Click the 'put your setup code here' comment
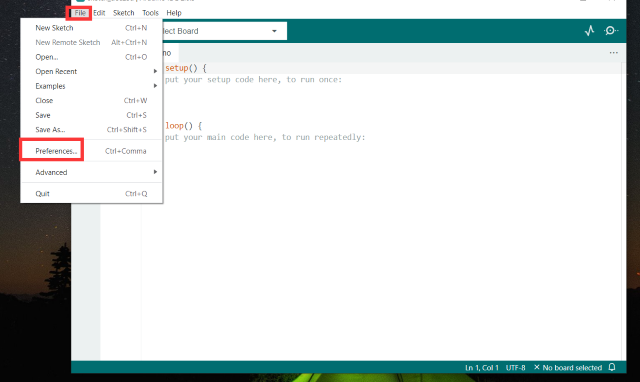The height and width of the screenshot is (382, 640). tap(253, 80)
